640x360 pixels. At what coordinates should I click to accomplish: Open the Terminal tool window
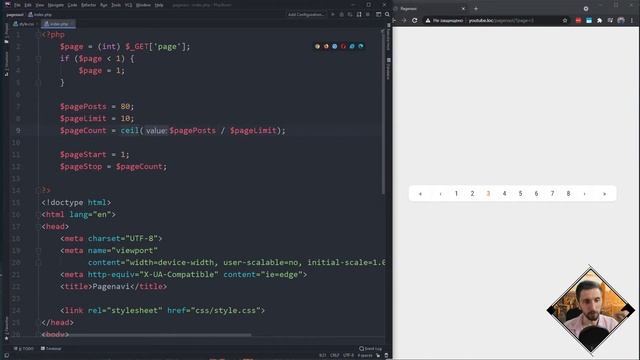pos(51,349)
